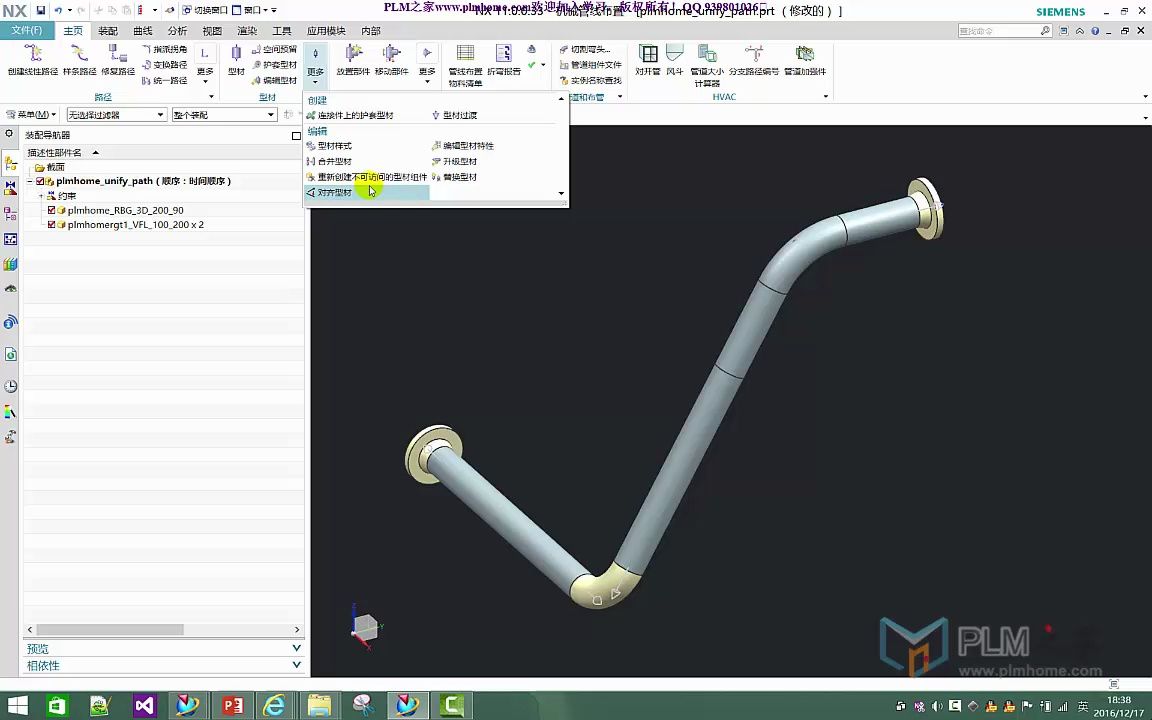
Task: Open the 文件(F) file menu
Action: point(26,30)
